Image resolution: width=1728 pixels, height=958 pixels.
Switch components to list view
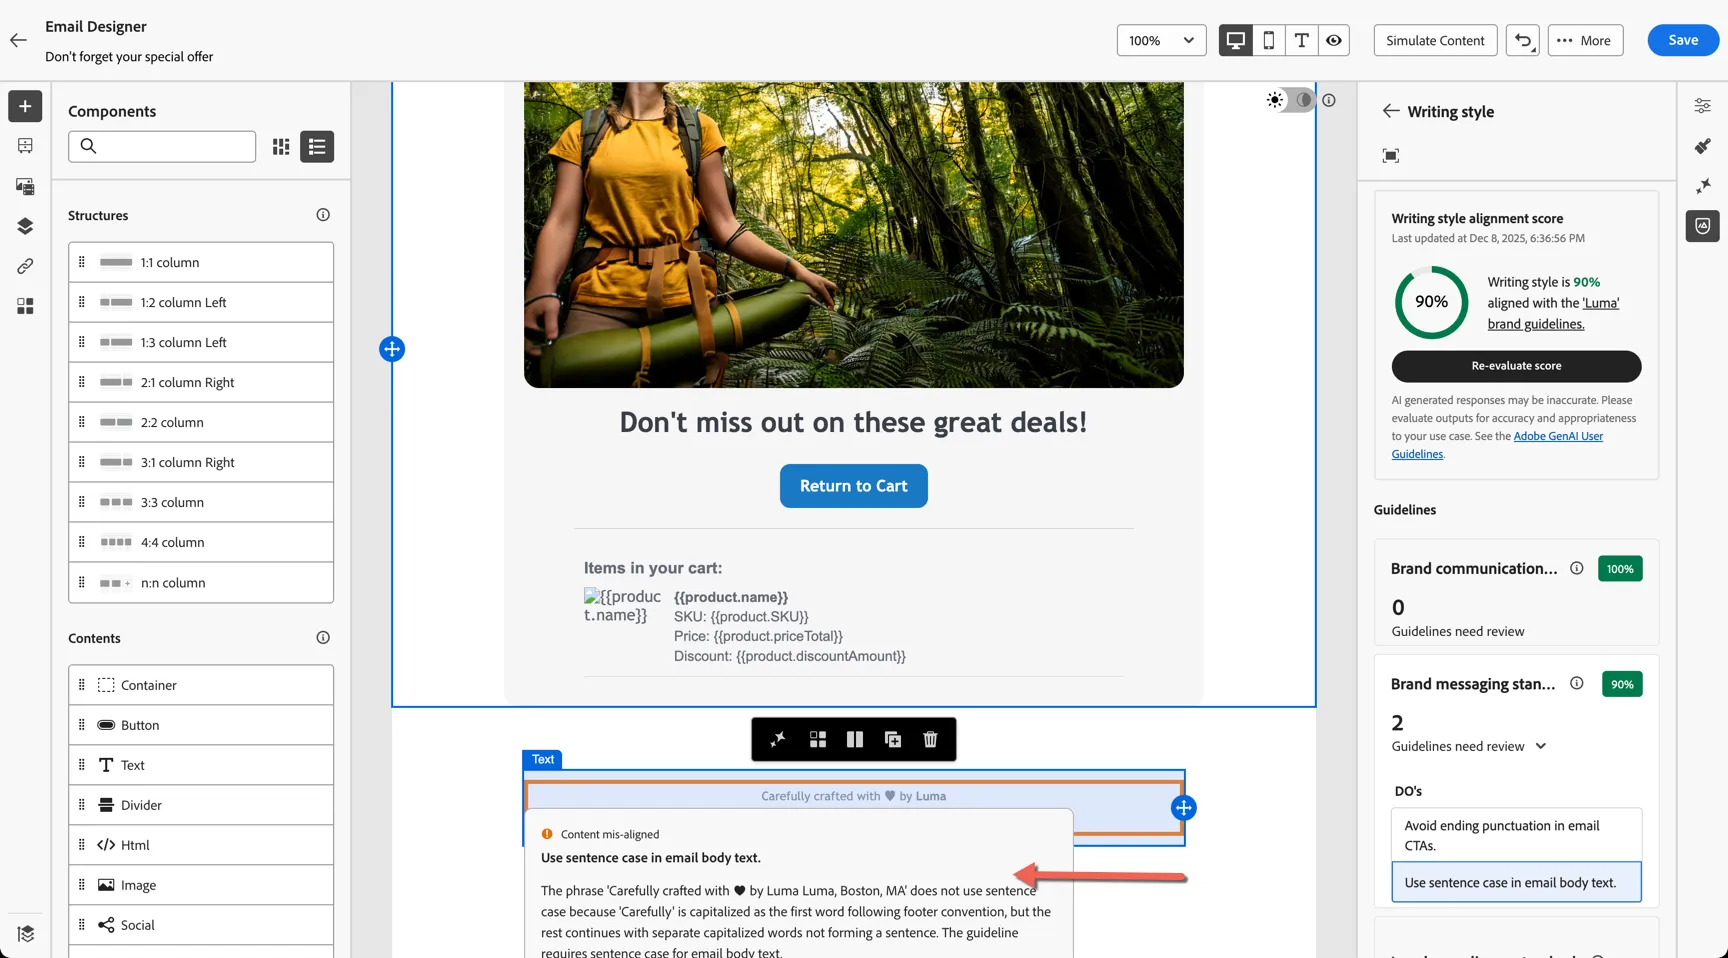tap(317, 147)
